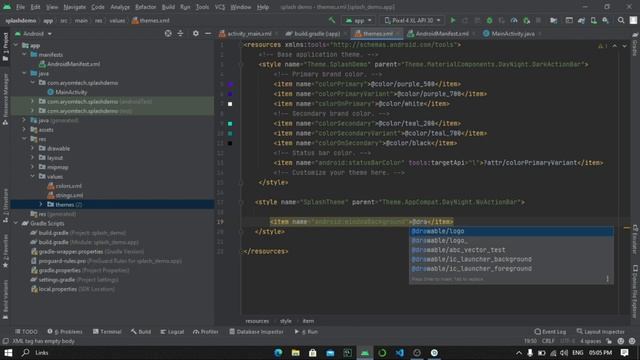Image resolution: width=640 pixels, height=360 pixels.
Task: Choose @drawable/logo completion suggestion
Action: pos(511,231)
